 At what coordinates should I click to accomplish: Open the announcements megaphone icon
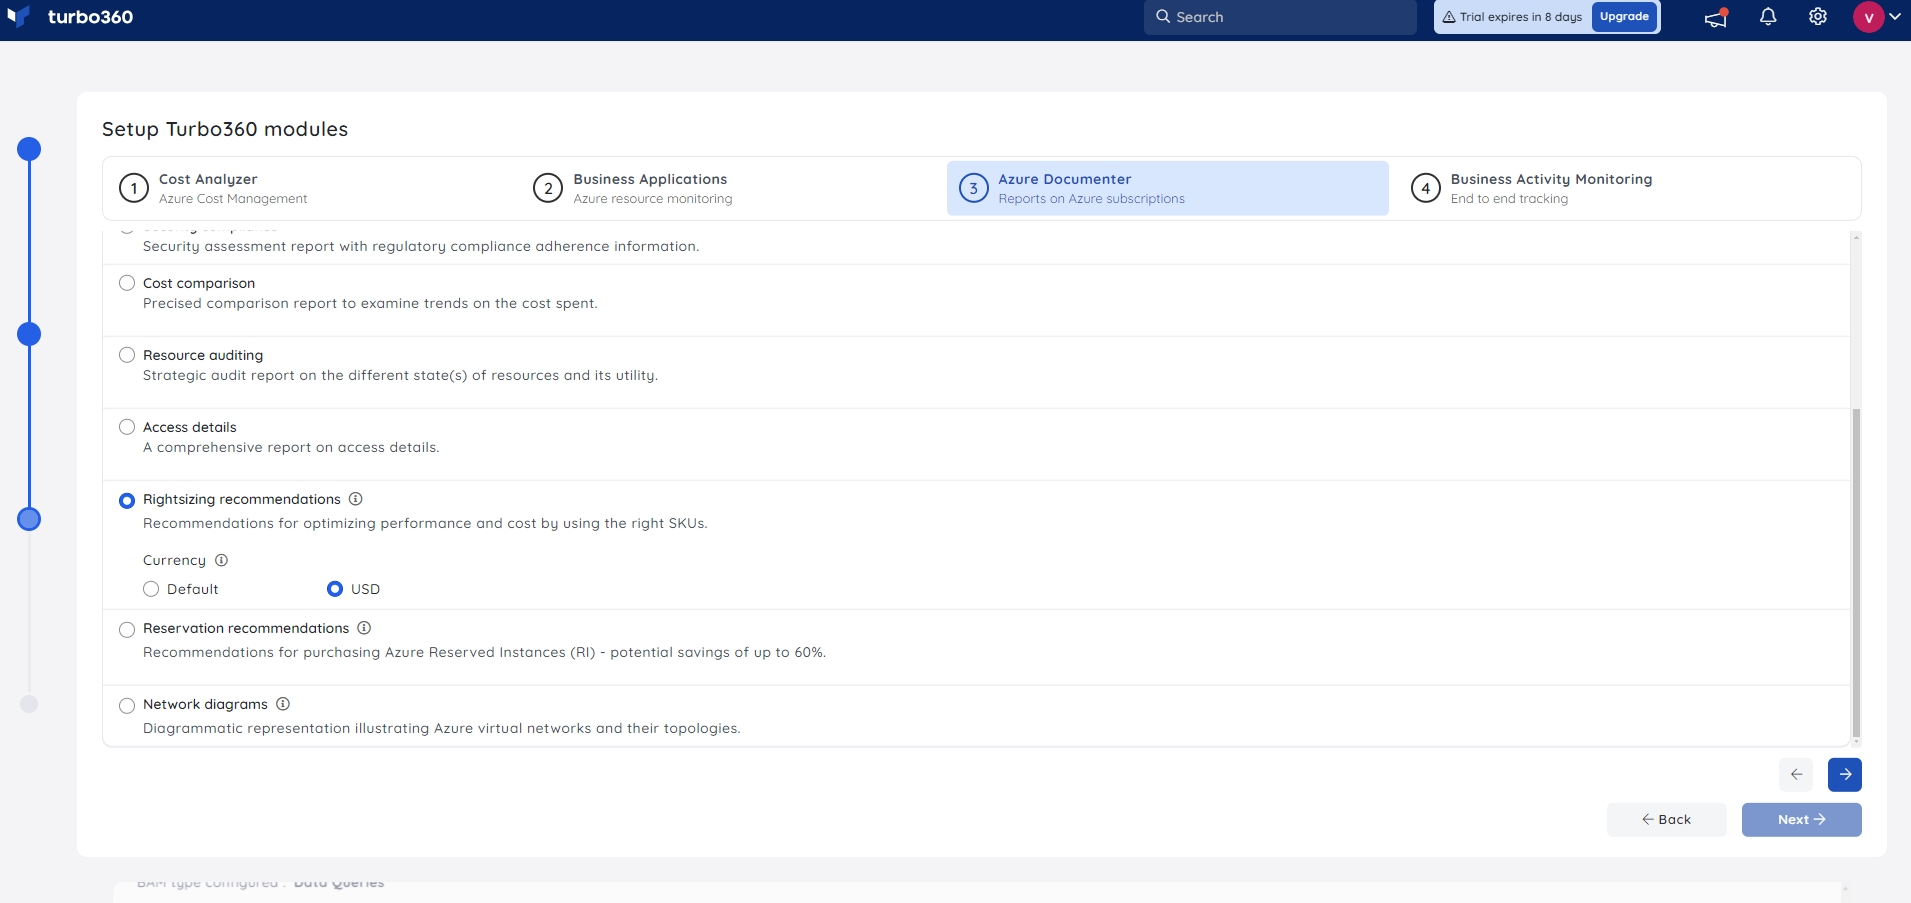tap(1716, 17)
